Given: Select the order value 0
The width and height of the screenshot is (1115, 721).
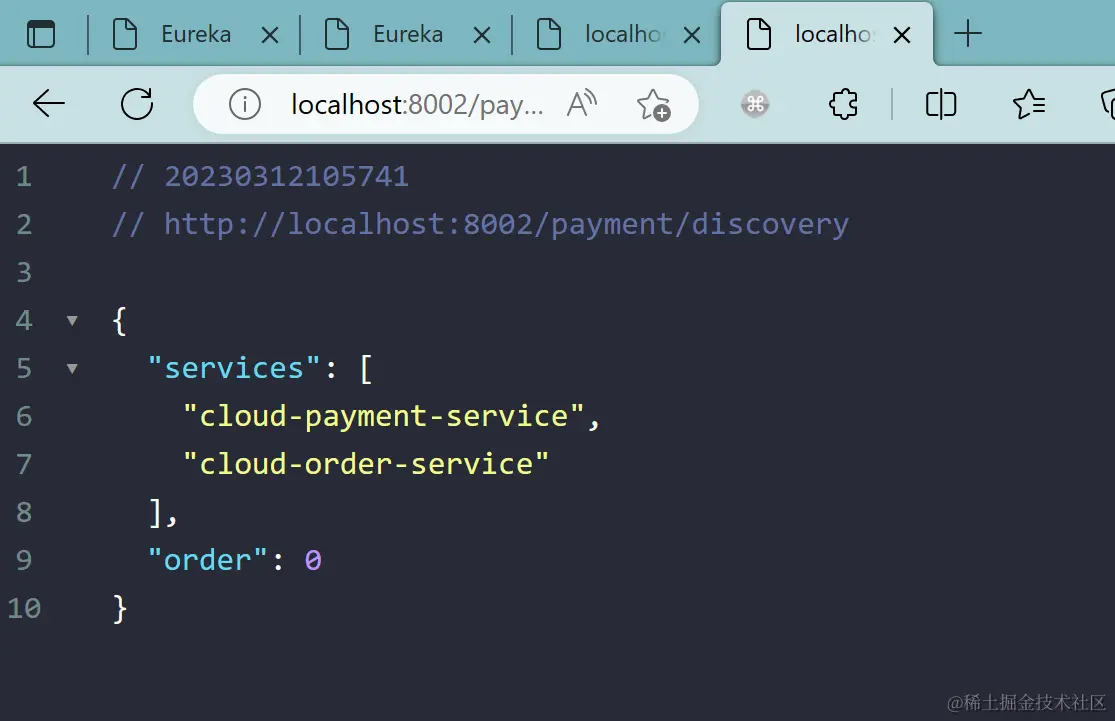Looking at the screenshot, I should coord(313,560).
